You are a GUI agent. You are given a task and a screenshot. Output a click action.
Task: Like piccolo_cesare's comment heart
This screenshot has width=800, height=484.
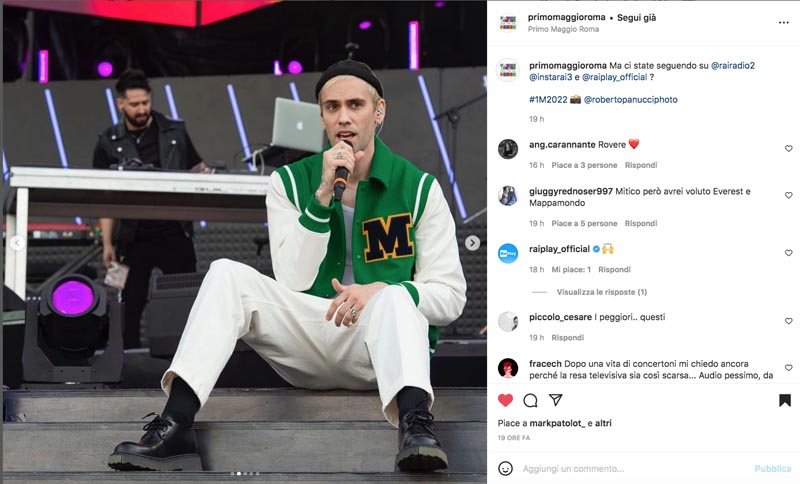coord(788,321)
